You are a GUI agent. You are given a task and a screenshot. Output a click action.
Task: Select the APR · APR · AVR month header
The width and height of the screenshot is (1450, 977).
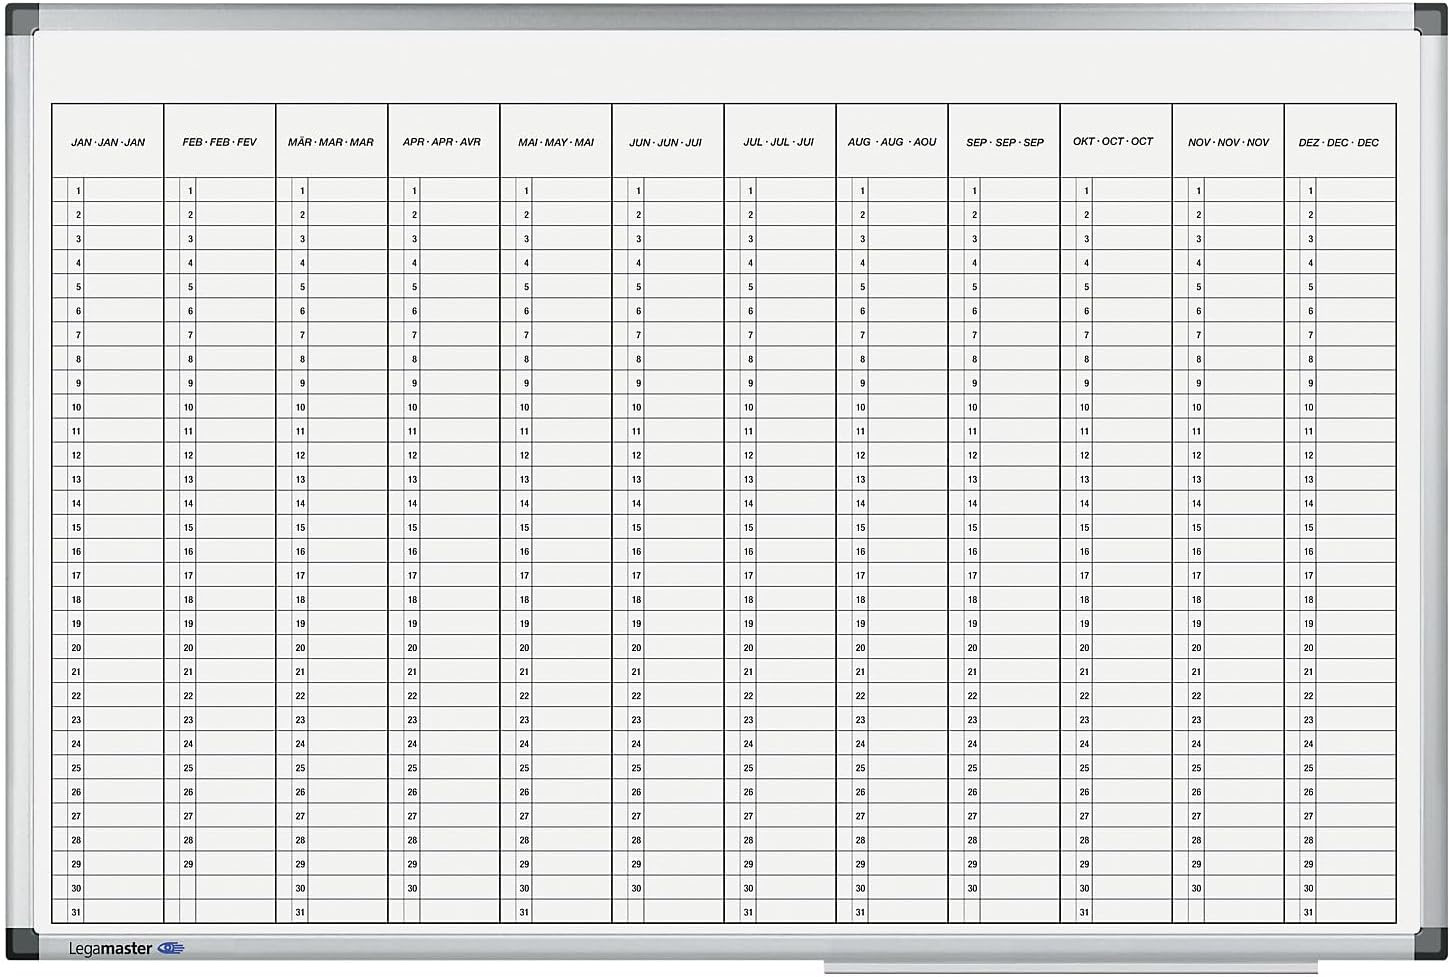click(442, 142)
